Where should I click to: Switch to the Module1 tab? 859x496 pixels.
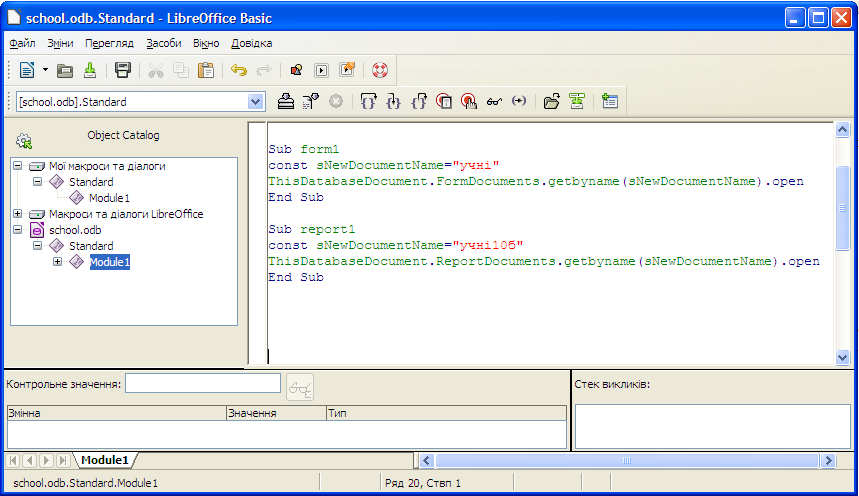[105, 460]
